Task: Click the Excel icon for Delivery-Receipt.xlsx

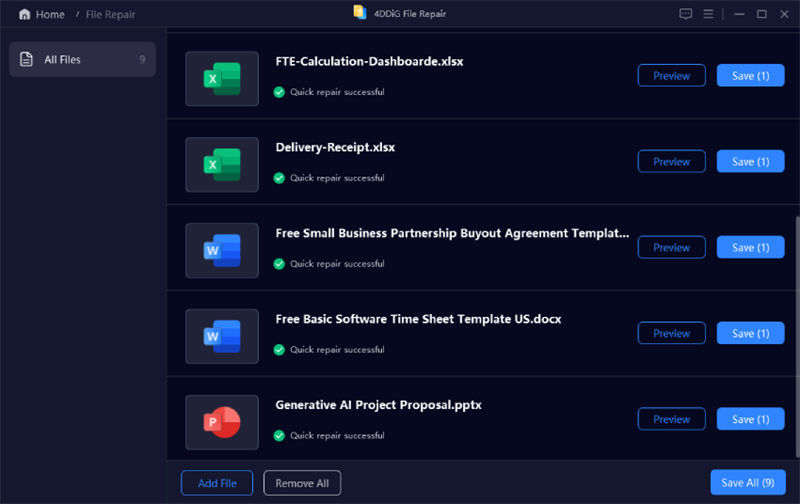Action: coord(222,165)
